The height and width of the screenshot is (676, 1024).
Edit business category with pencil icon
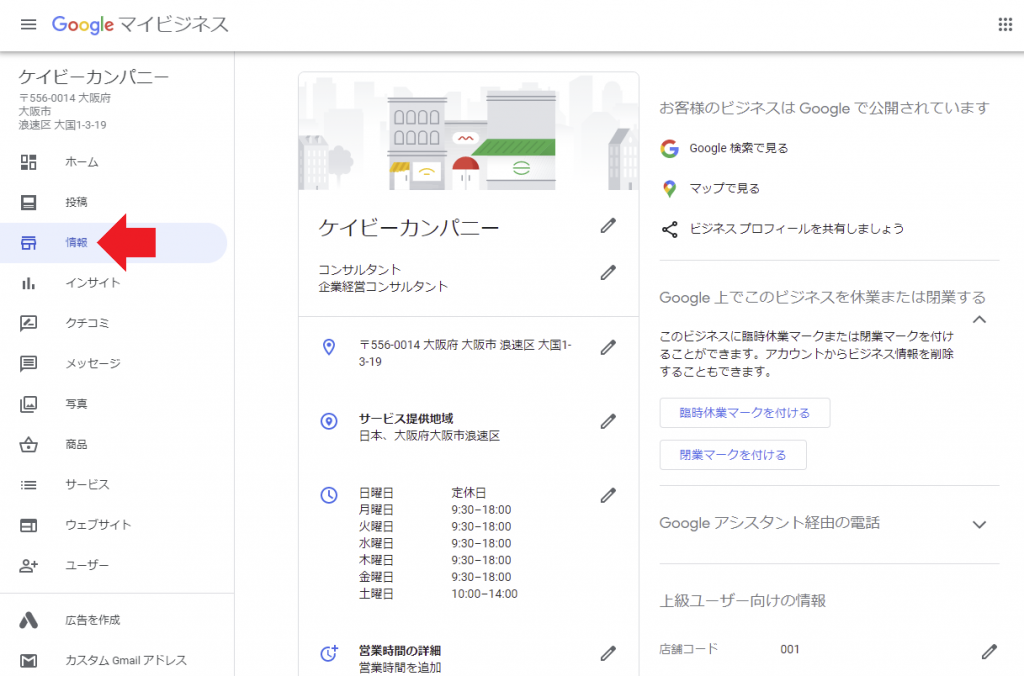click(x=608, y=272)
